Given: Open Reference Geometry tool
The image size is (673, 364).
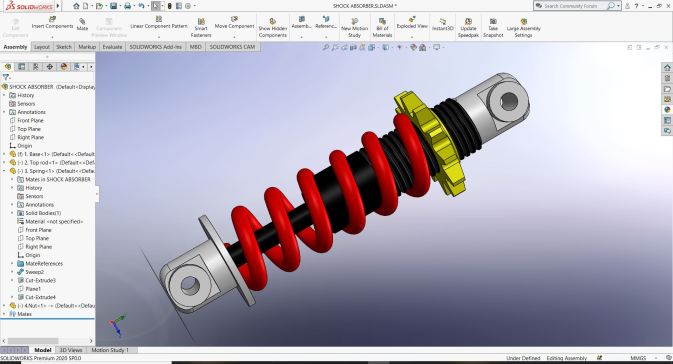Looking at the screenshot, I should coord(326,23).
